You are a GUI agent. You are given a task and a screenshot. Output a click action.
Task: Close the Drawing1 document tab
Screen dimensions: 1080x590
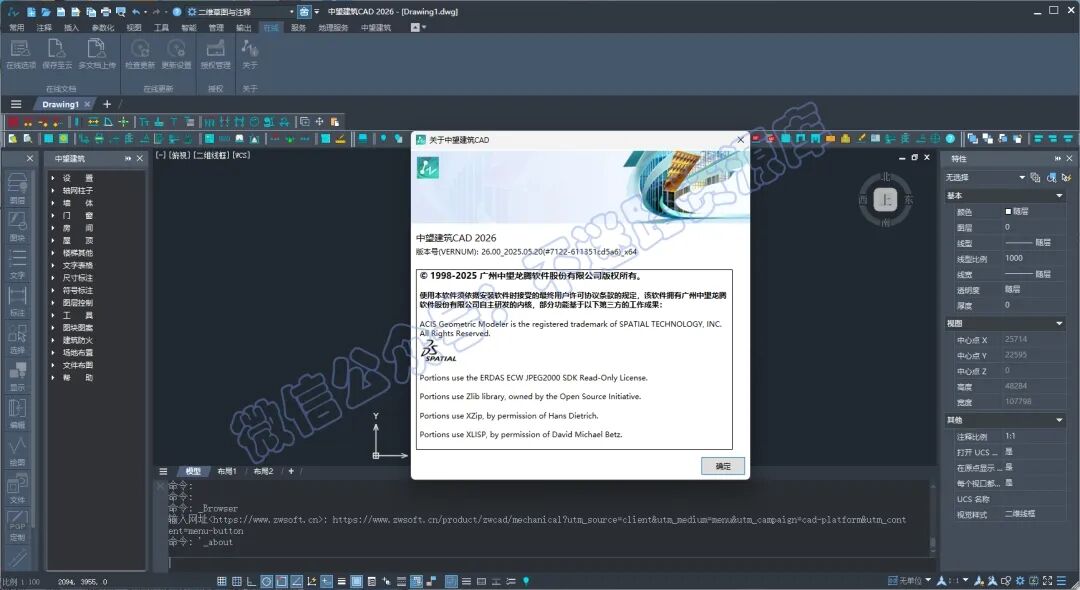pos(87,105)
